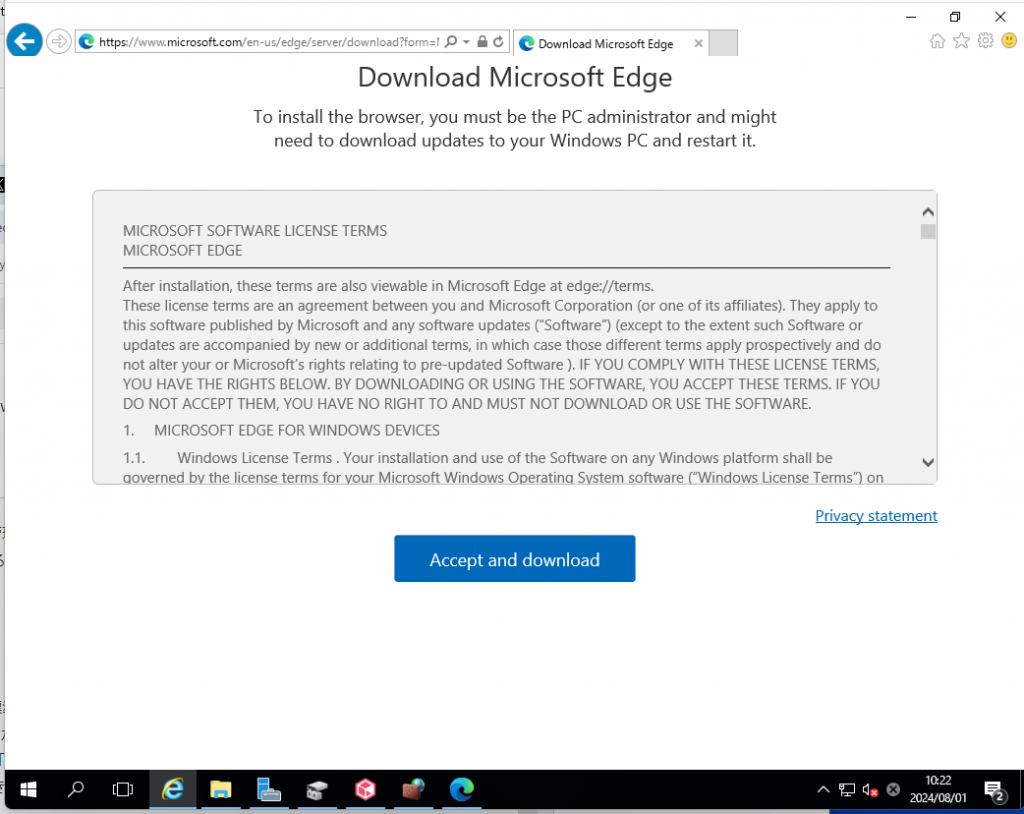
Task: Open the Tools gear icon
Action: click(x=985, y=41)
